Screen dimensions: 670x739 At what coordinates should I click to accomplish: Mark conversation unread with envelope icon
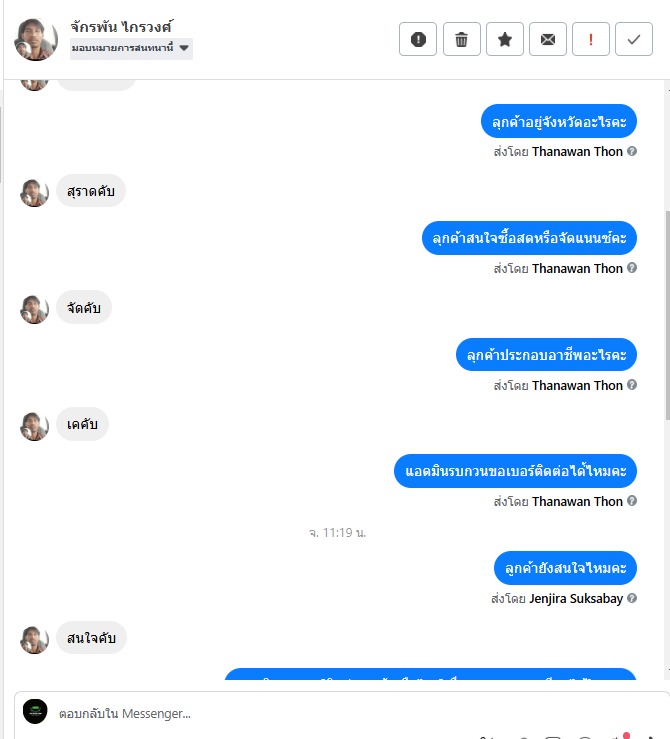click(x=547, y=39)
